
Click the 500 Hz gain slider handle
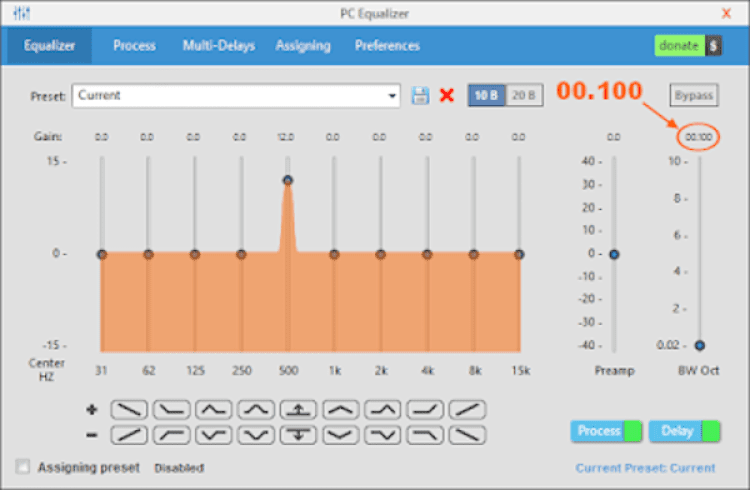(x=287, y=180)
